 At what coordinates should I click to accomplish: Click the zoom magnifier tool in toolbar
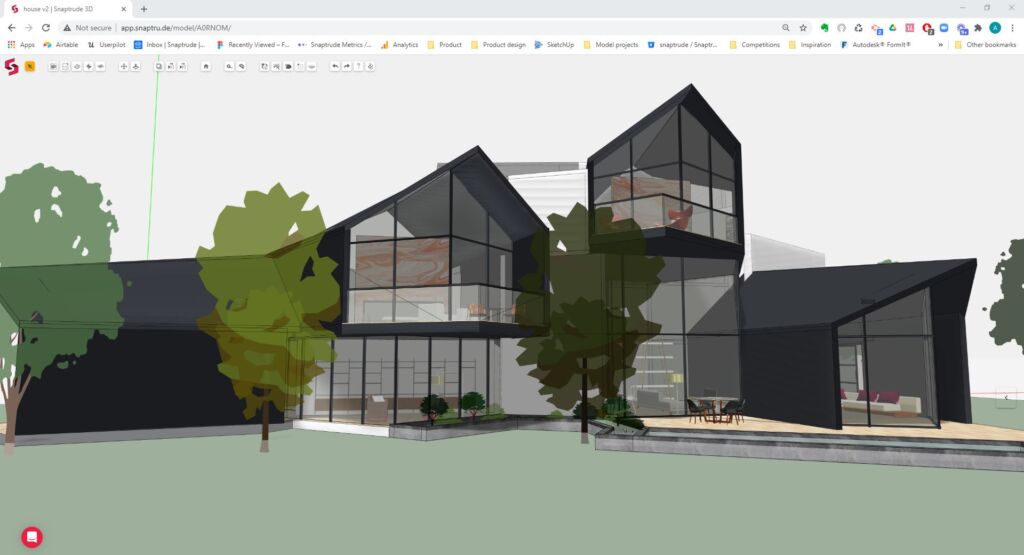229,66
